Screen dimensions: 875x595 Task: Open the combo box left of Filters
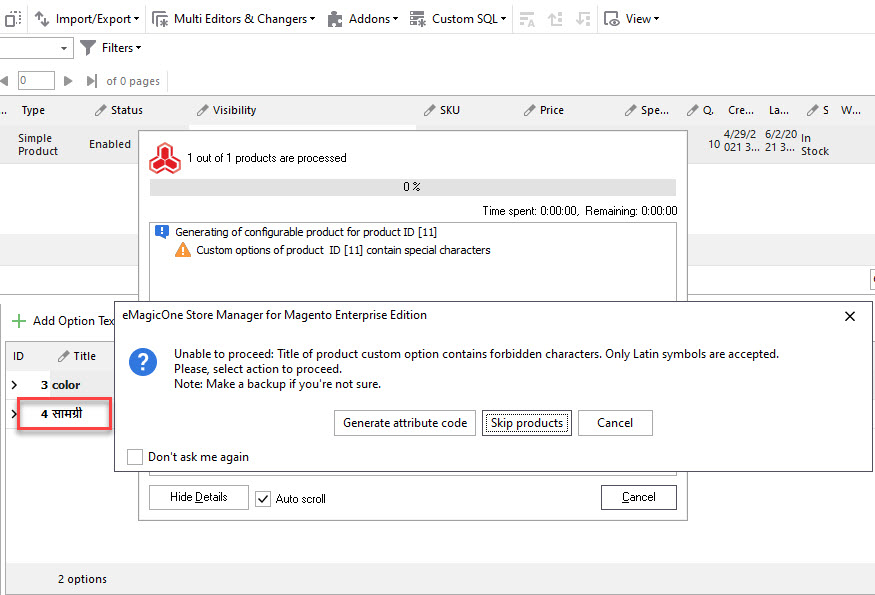click(37, 48)
